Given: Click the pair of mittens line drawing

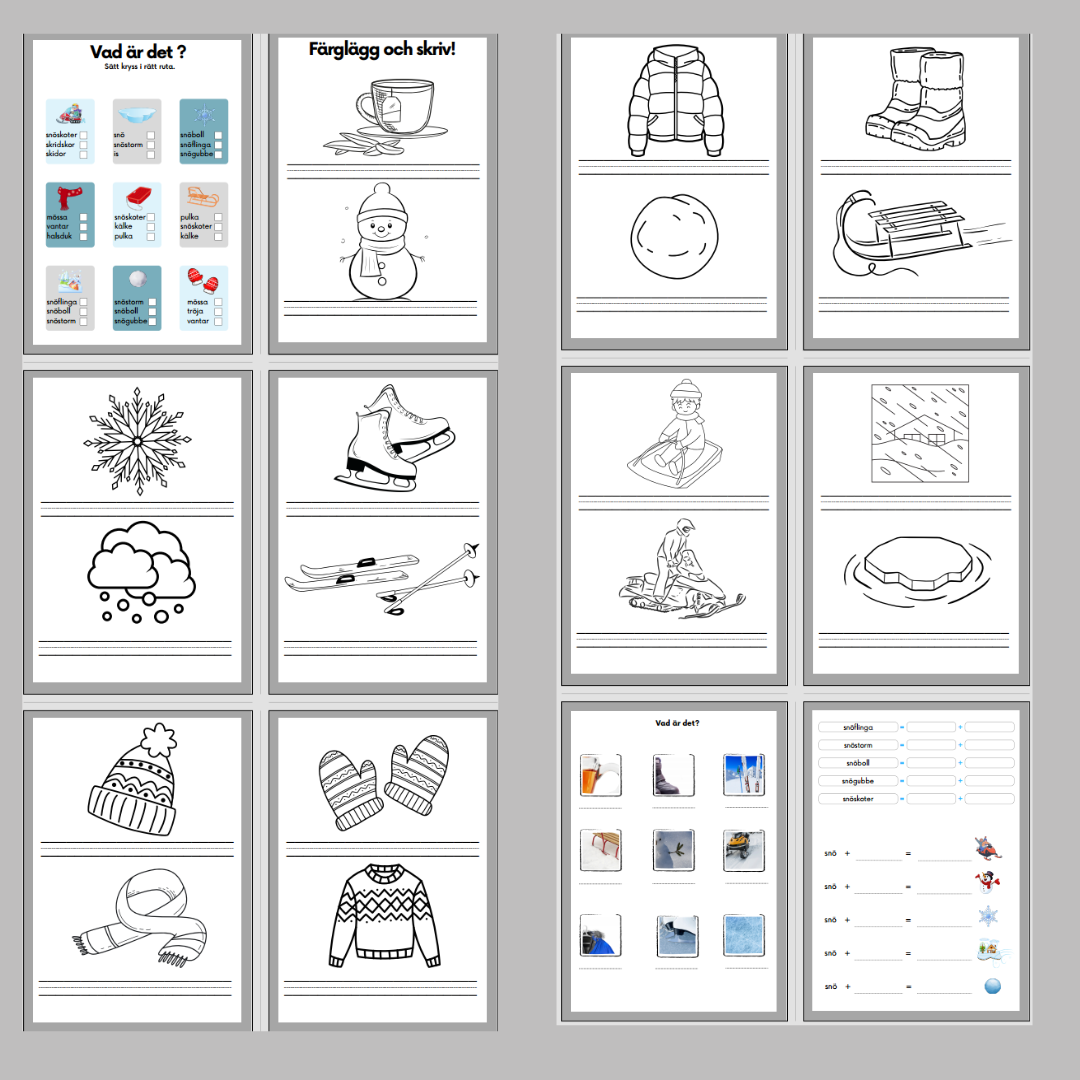Looking at the screenshot, I should 385,780.
